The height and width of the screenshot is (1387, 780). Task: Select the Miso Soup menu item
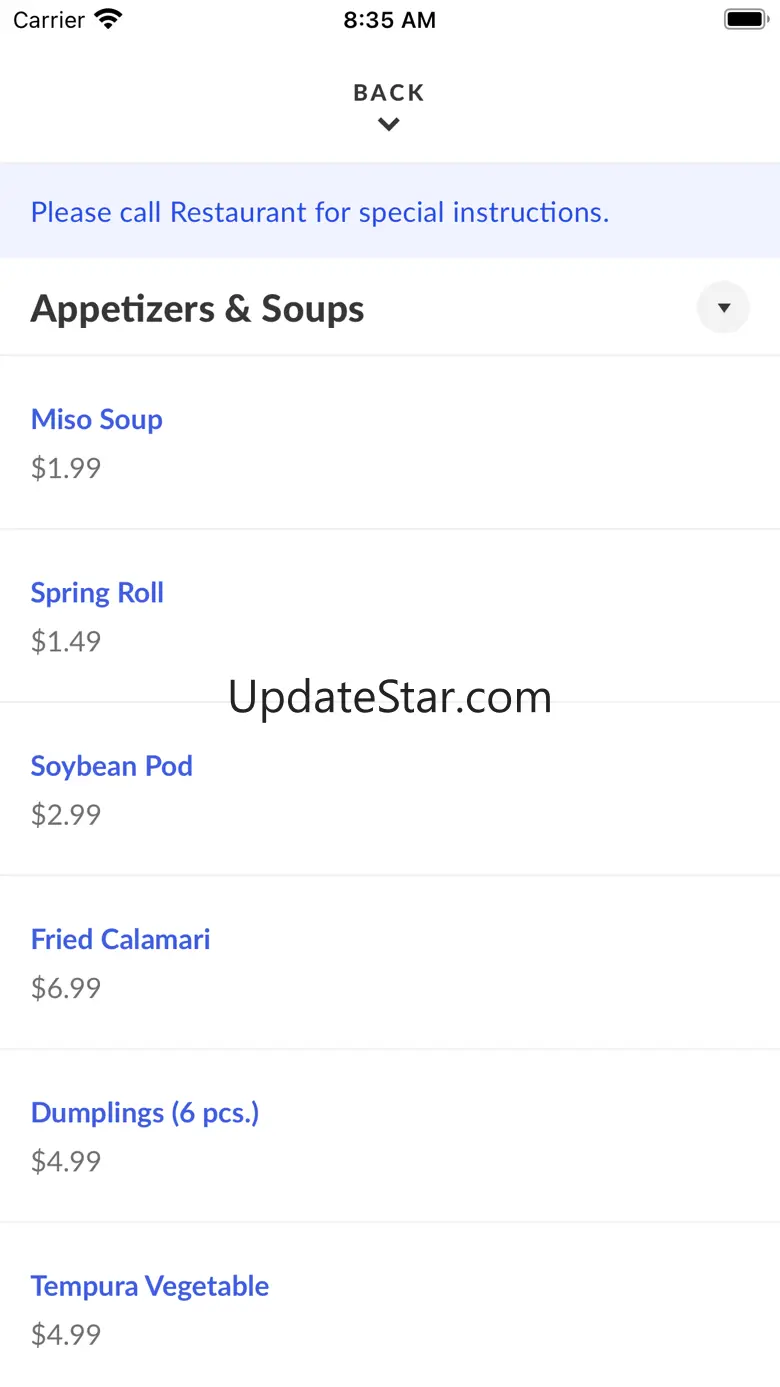(x=97, y=420)
